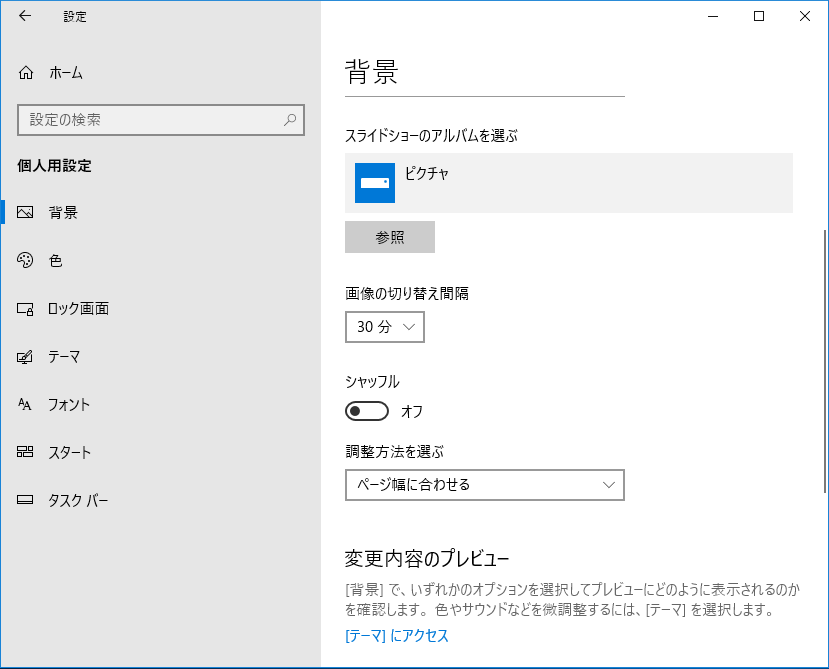Open the 調整方法を選ぶ dropdown
Image resolution: width=829 pixels, height=669 pixels.
[x=484, y=485]
